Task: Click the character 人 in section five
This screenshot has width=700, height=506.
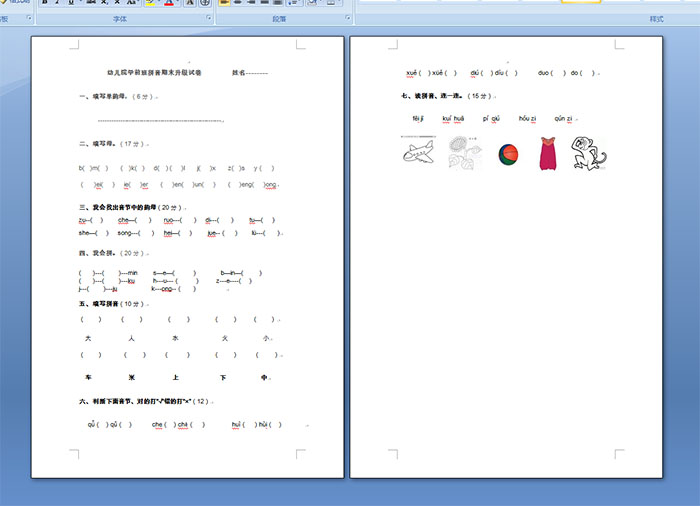Action: tap(131, 339)
